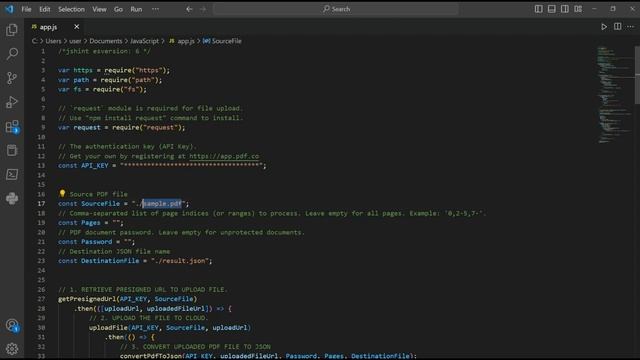Open the Run and Debug view
Viewport: 640px width, 360px height.
point(12,102)
